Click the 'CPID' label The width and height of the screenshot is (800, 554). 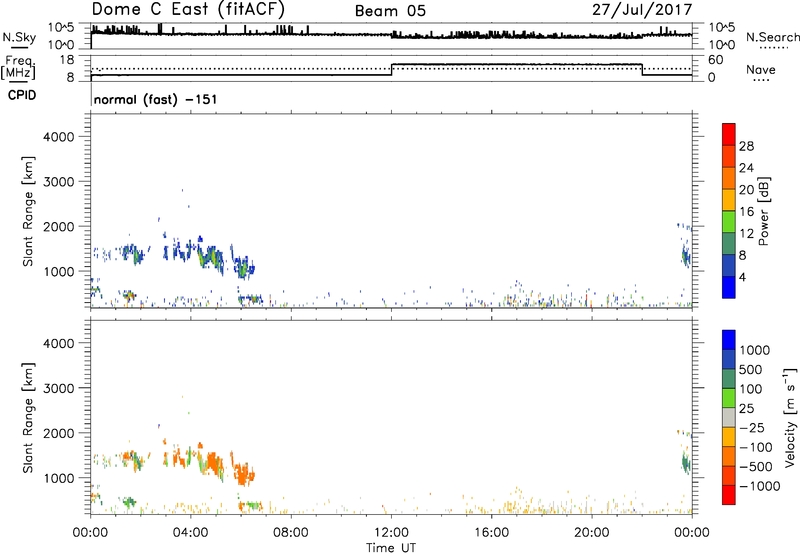22,95
